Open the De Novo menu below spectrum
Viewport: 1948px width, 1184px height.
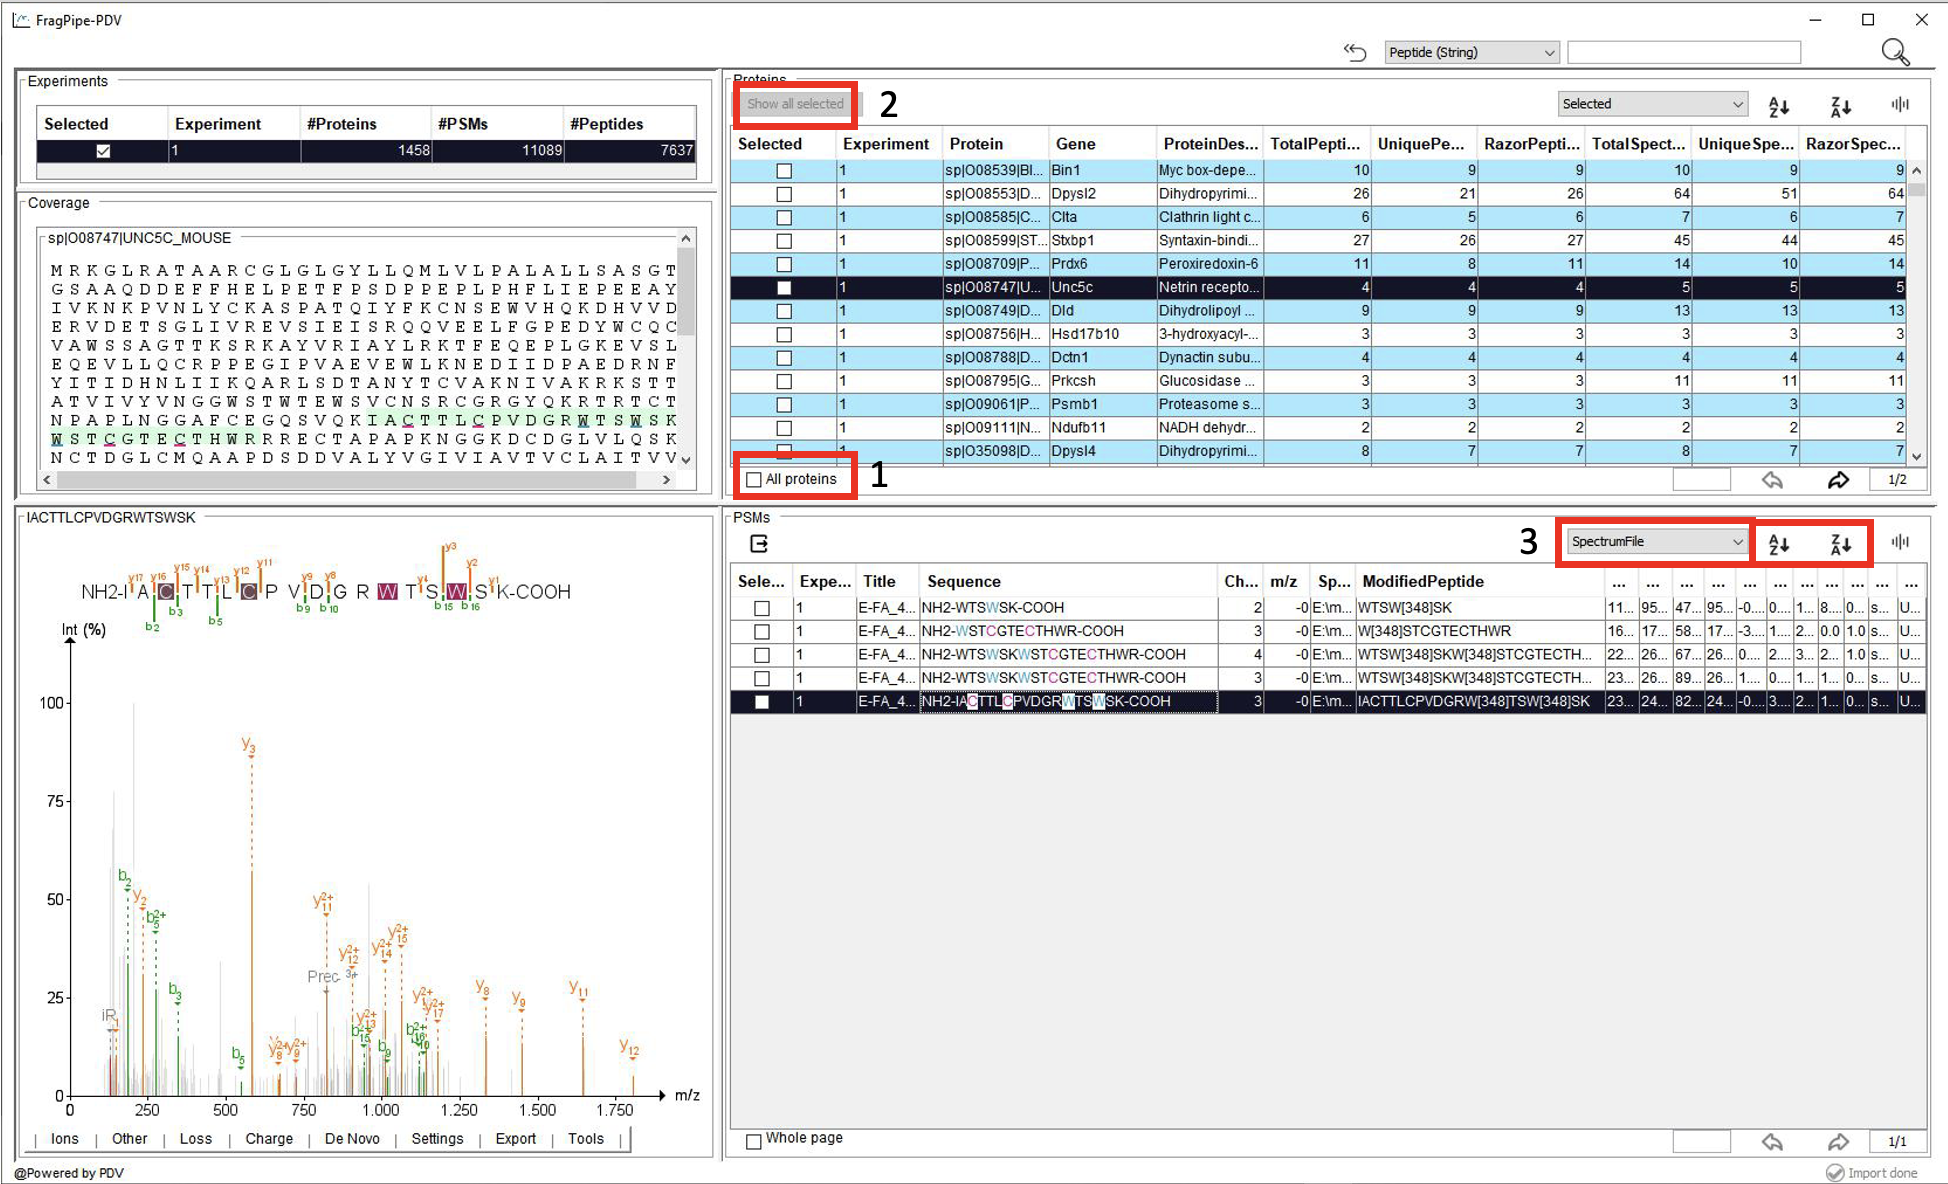pyautogui.click(x=352, y=1139)
